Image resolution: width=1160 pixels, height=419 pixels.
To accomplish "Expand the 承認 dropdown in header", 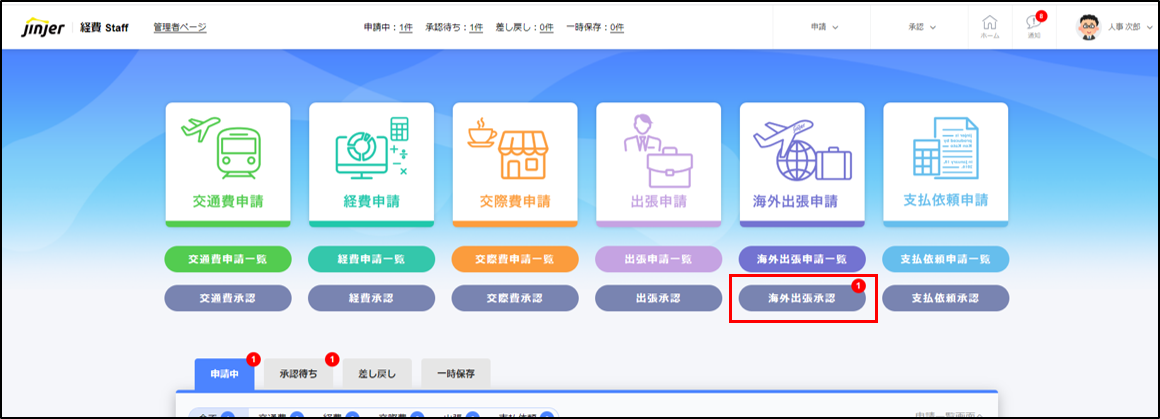I will [x=922, y=27].
